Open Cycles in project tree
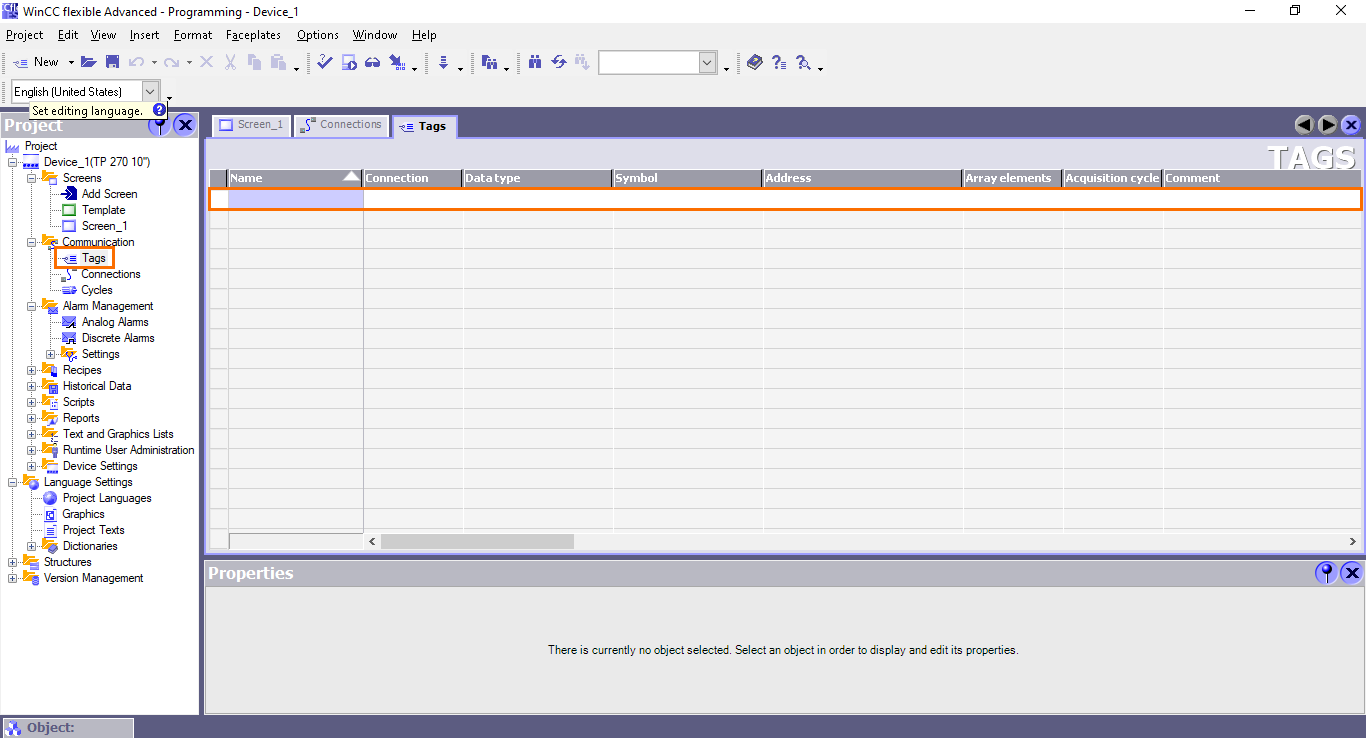1366x738 pixels. click(96, 290)
